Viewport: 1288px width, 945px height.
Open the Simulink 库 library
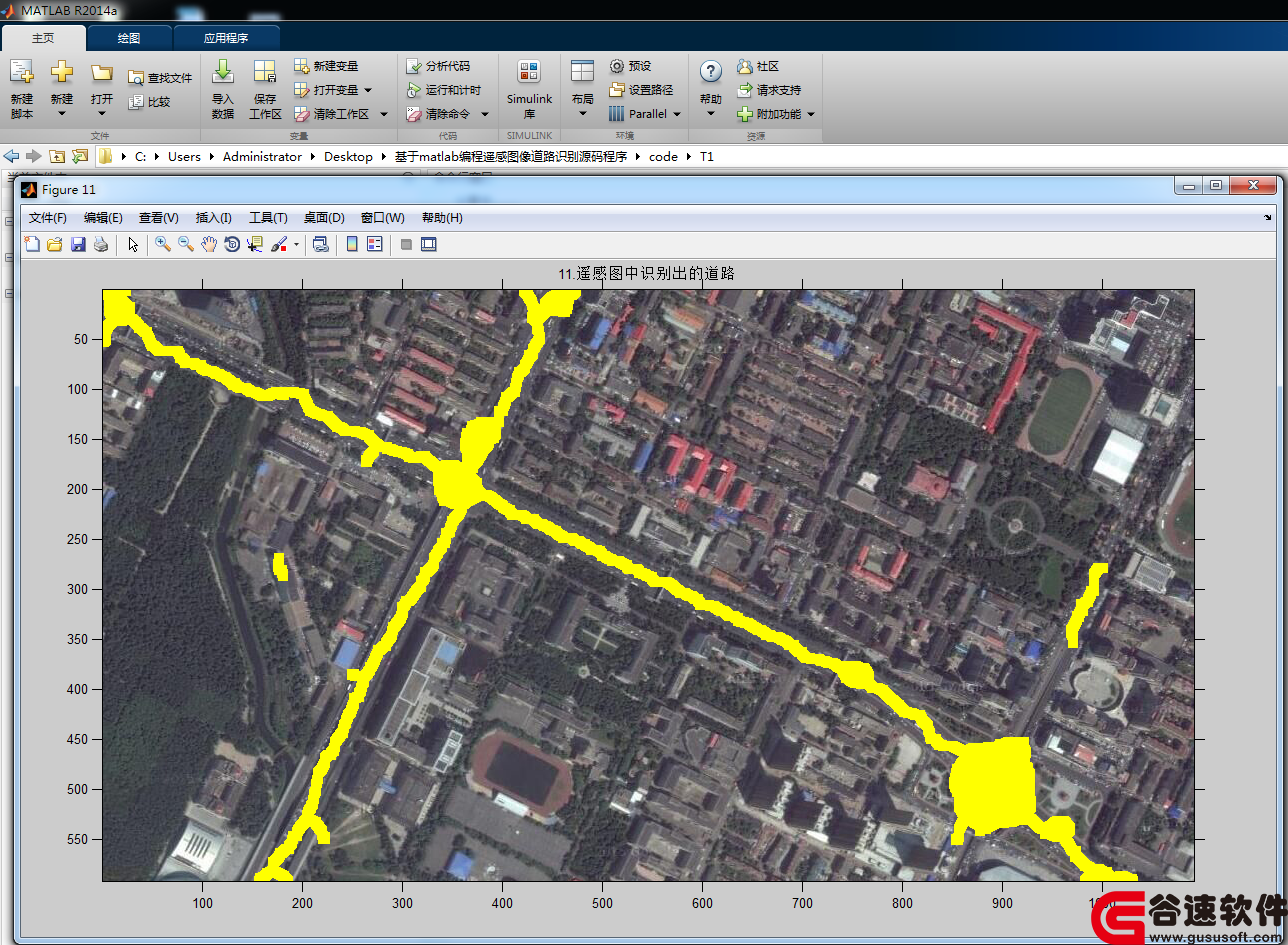(x=529, y=89)
